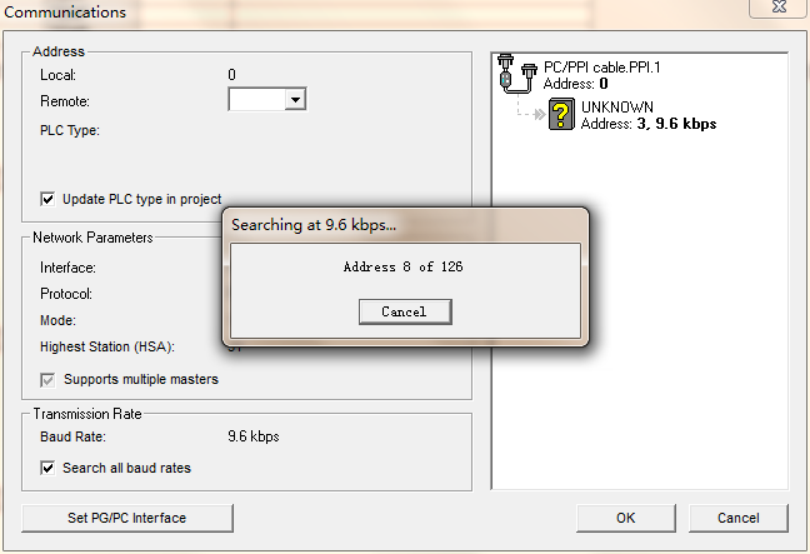
Task: Click Cancel at the bottom right of the dialog
Action: [x=738, y=518]
